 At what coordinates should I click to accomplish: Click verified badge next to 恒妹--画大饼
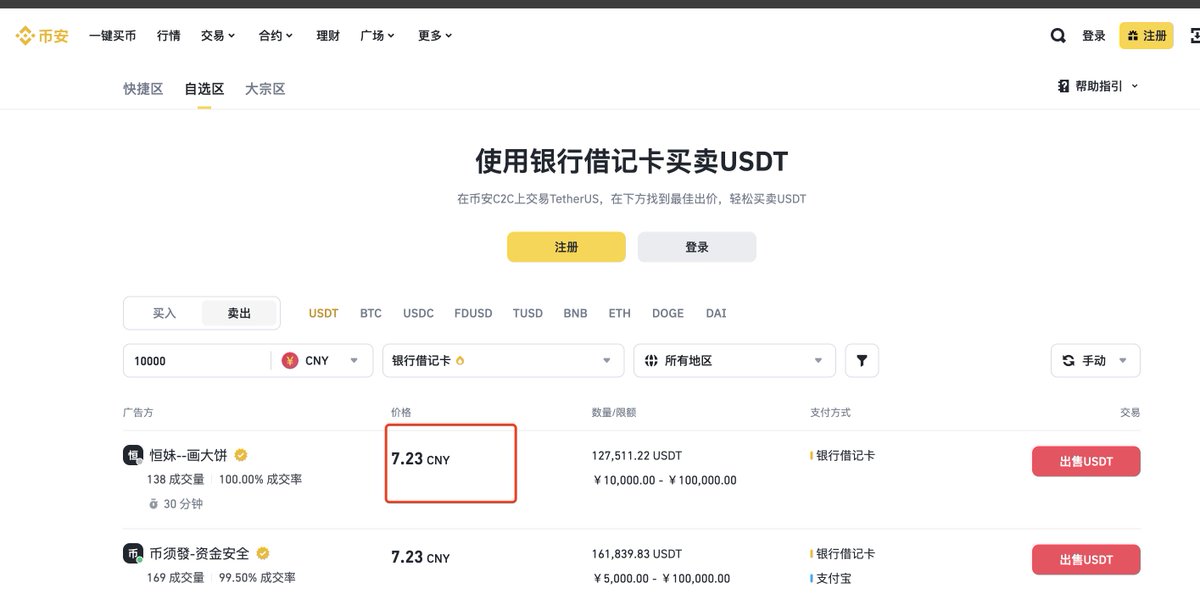pyautogui.click(x=241, y=455)
